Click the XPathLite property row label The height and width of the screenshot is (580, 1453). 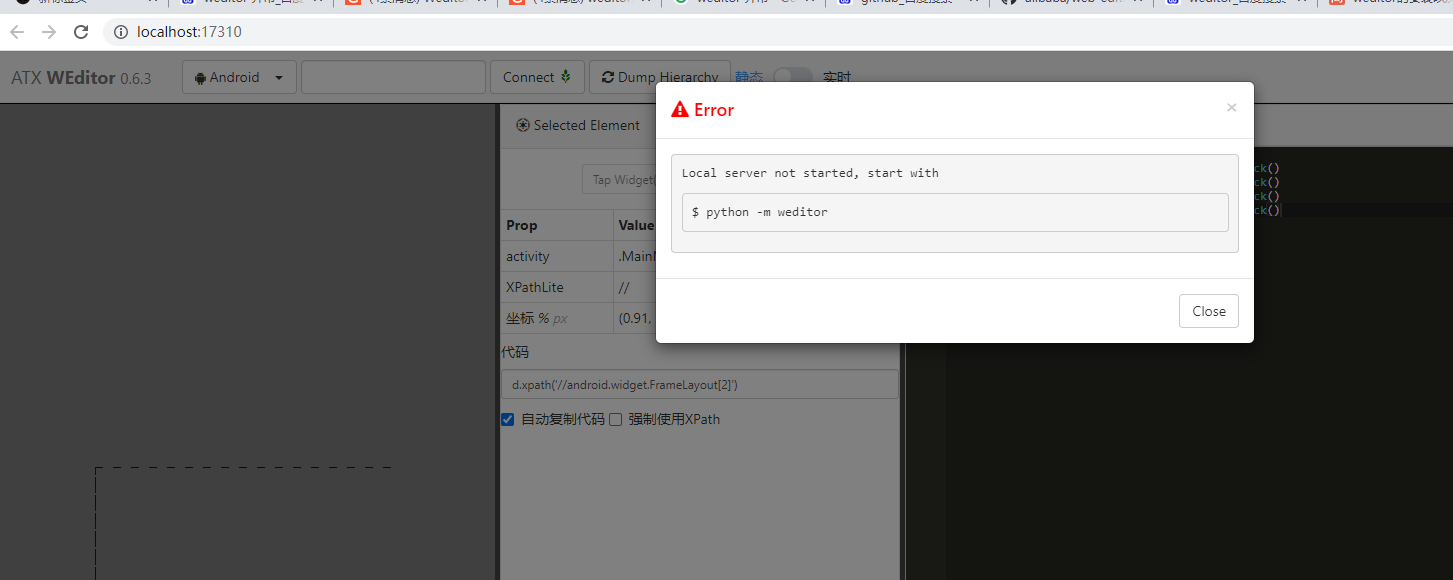(x=535, y=287)
